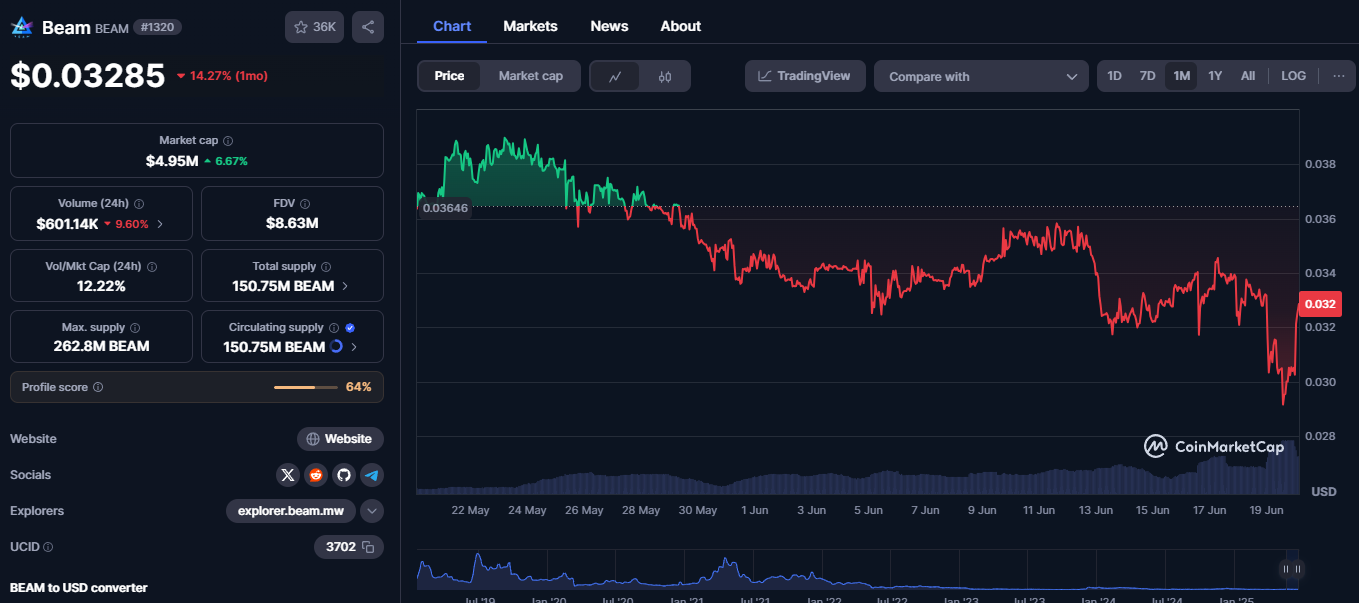Set chart range to All
The width and height of the screenshot is (1359, 603).
tap(1248, 76)
